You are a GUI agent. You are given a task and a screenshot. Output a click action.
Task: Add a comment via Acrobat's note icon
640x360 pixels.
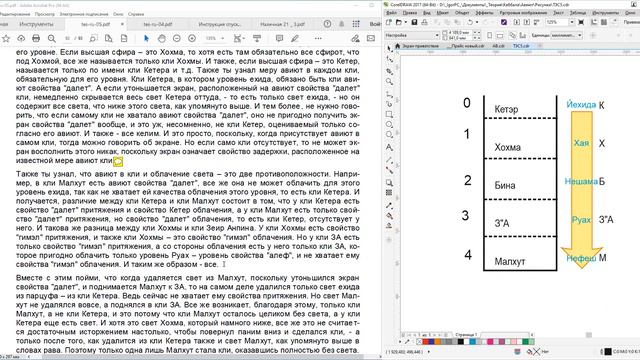pos(279,38)
